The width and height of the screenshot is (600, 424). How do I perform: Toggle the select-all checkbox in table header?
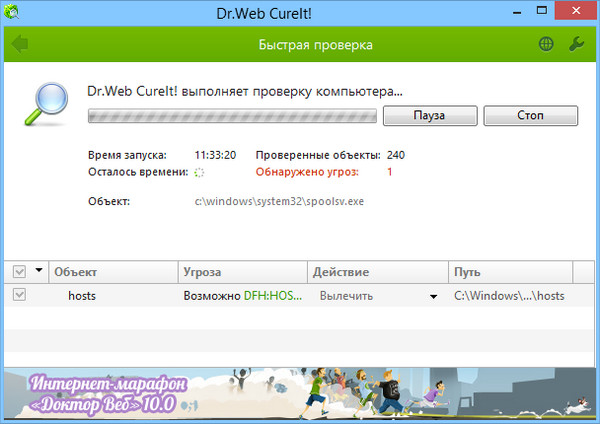(x=19, y=272)
